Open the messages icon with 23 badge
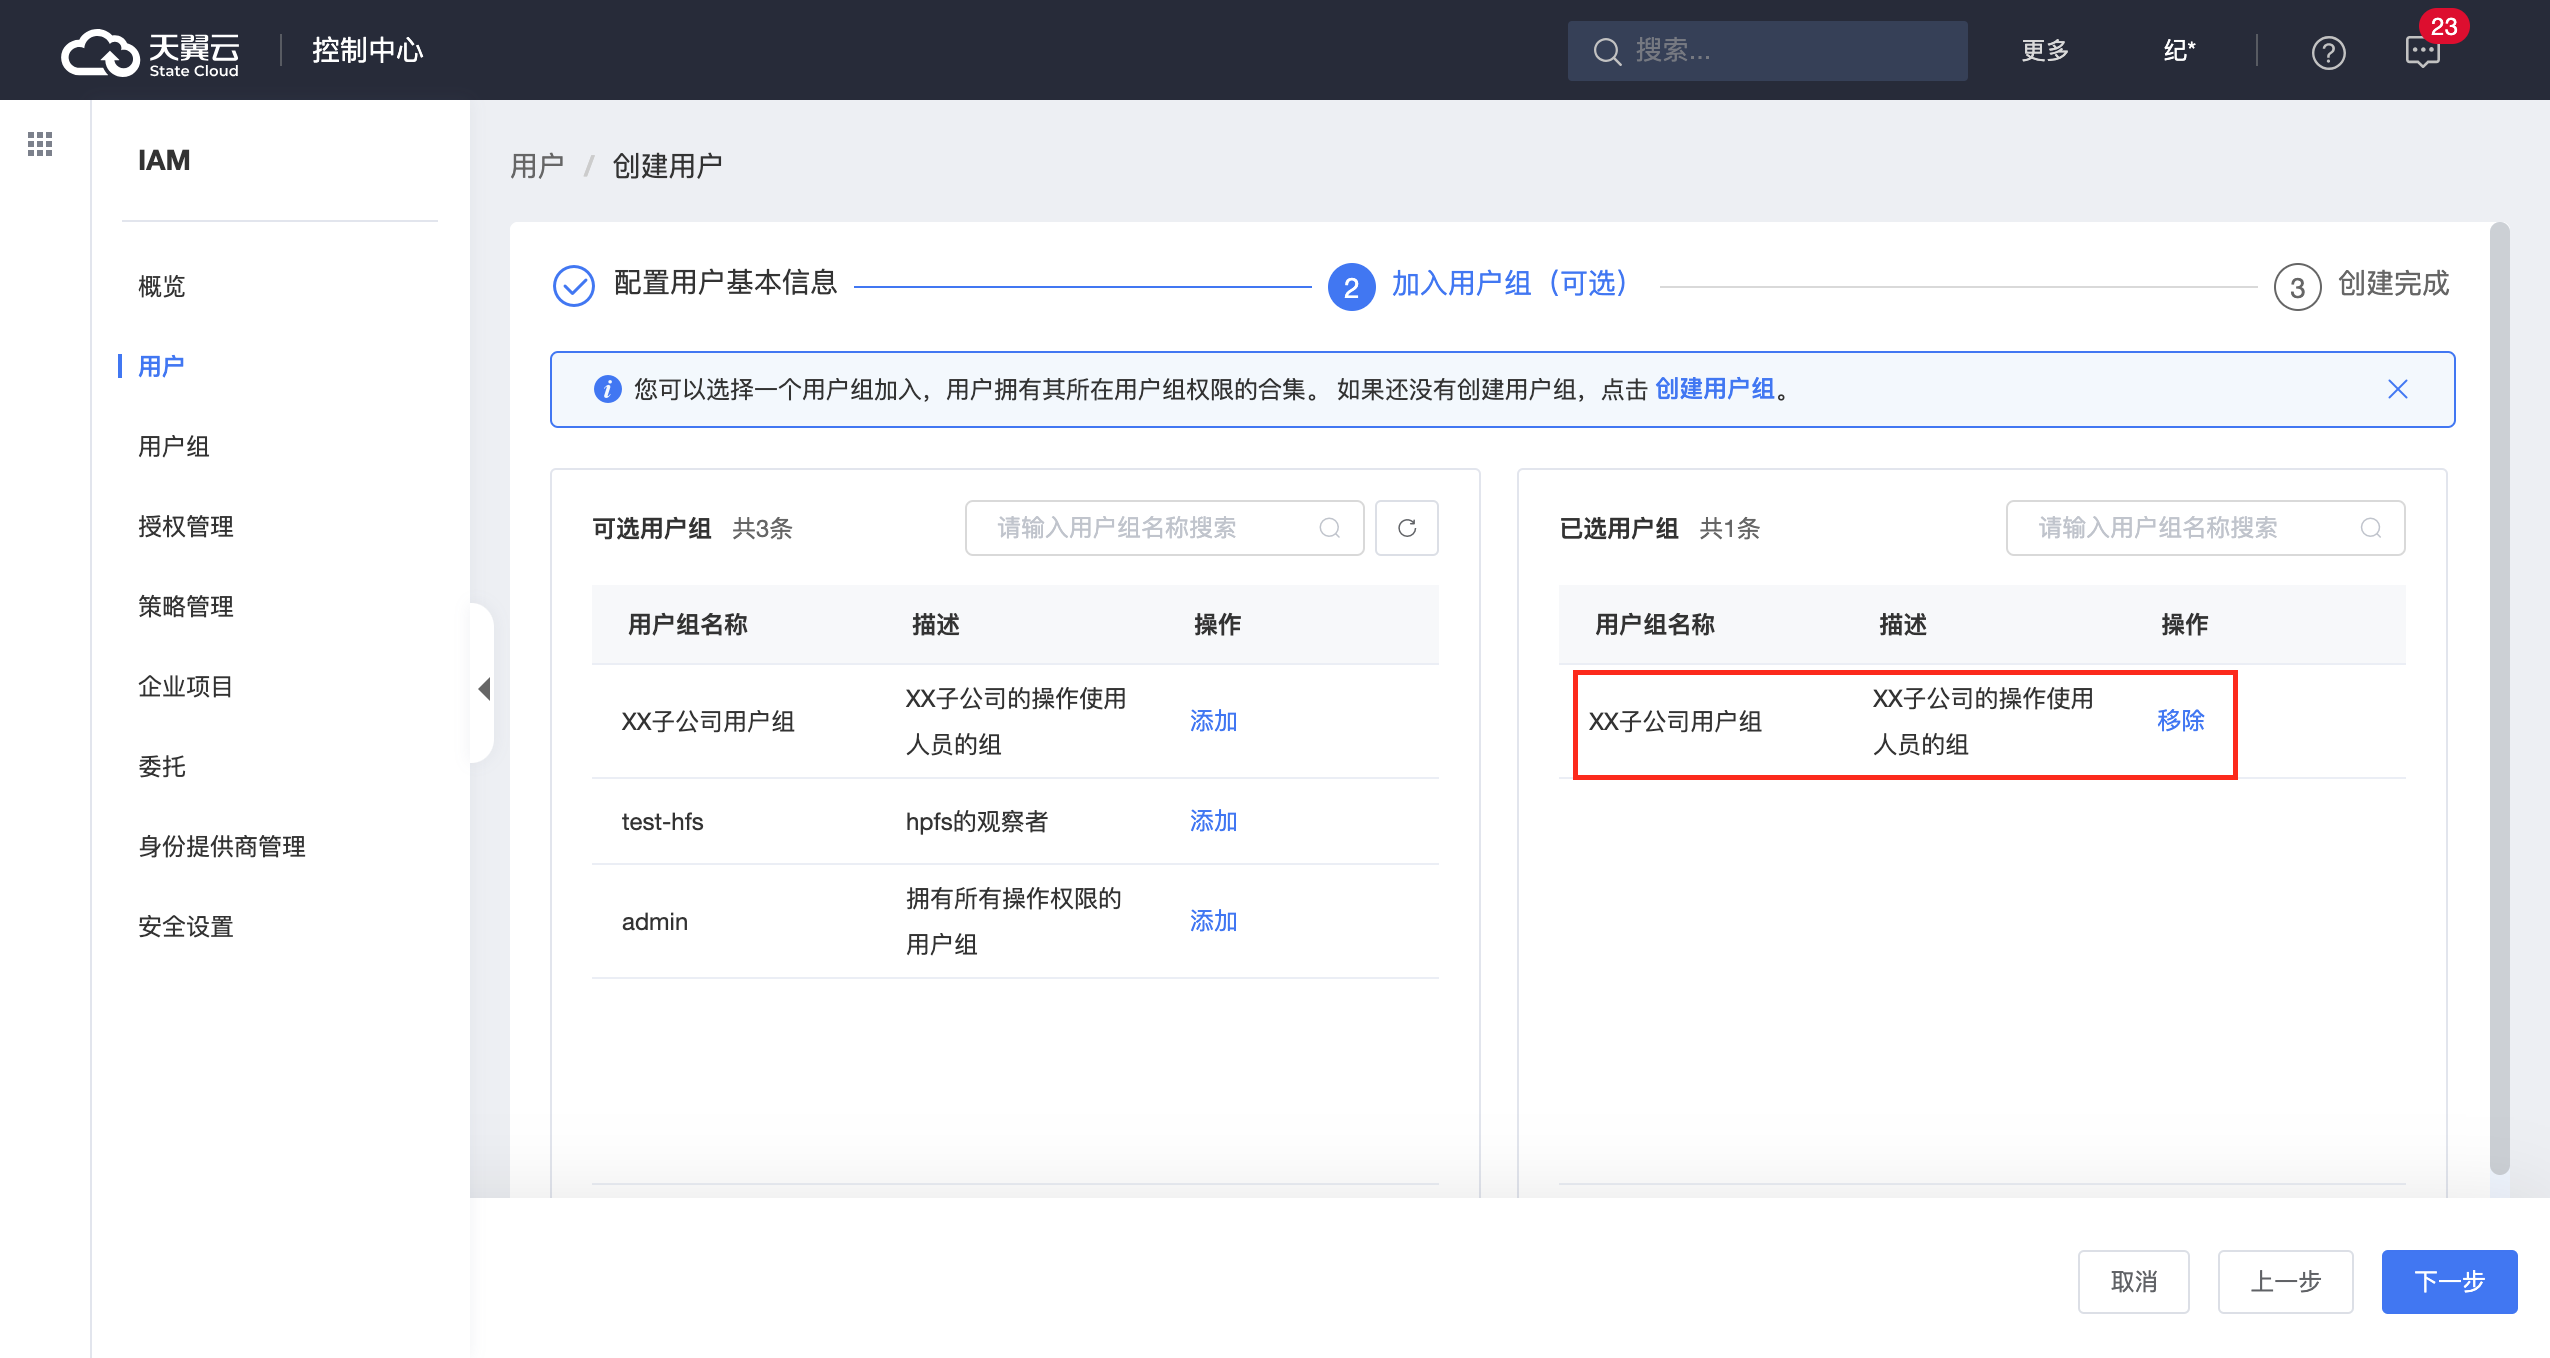The image size is (2550, 1358). (x=2422, y=52)
